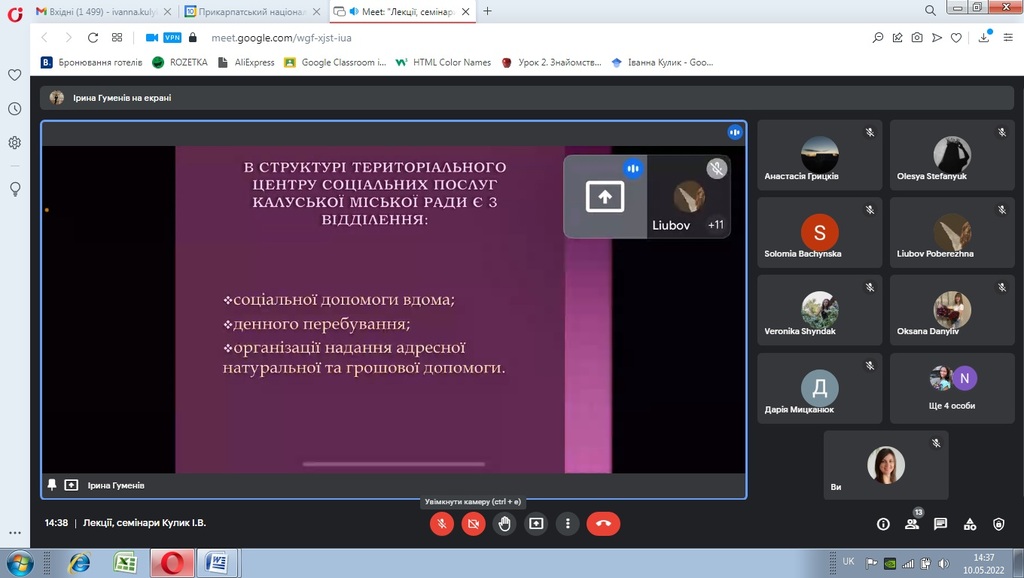Leave the call with red hang-up button
Viewport: 1024px width, 578px height.
pyautogui.click(x=603, y=523)
